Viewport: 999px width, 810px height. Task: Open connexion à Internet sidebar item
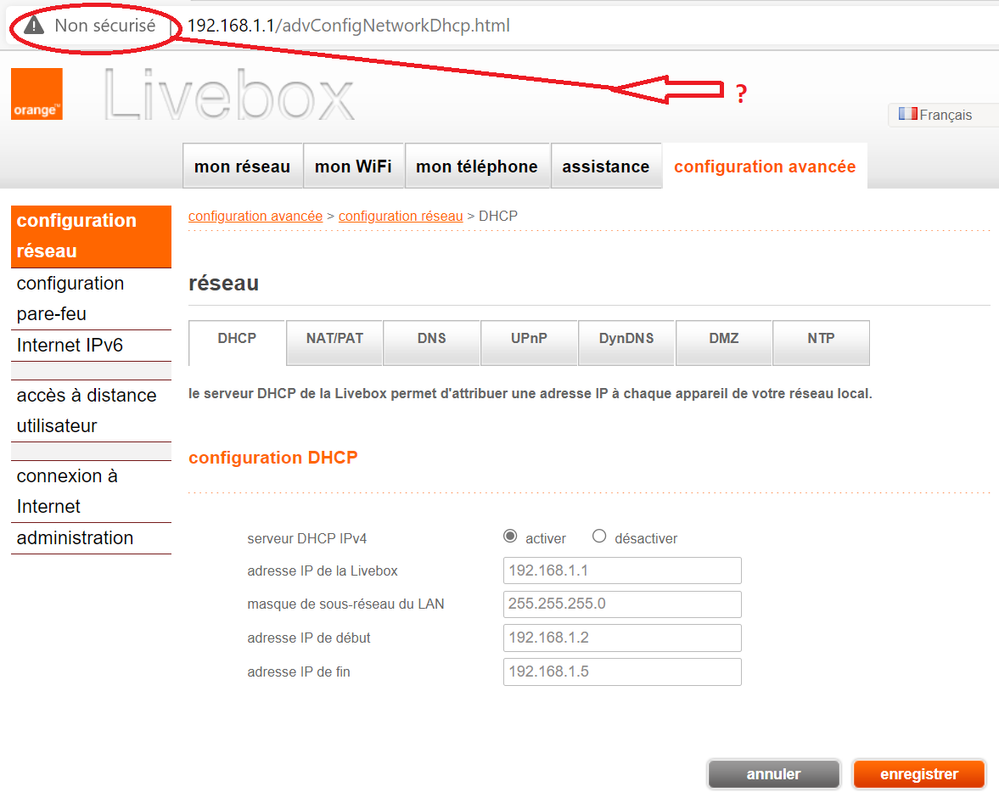pyautogui.click(x=91, y=491)
